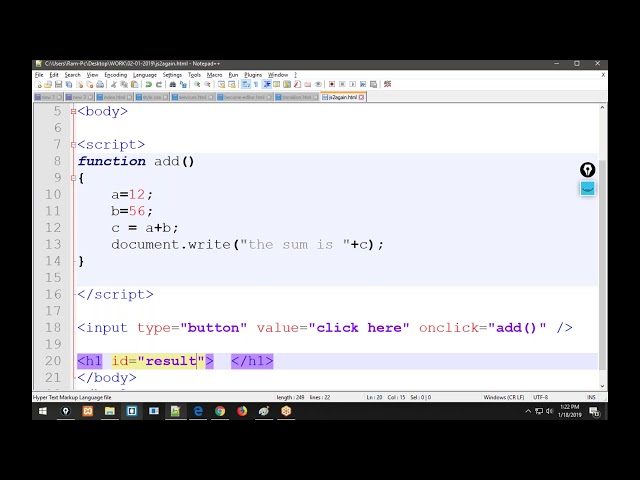Click the Start Recording macro icon
Screen dimensions: 640x480
(x=331, y=84)
